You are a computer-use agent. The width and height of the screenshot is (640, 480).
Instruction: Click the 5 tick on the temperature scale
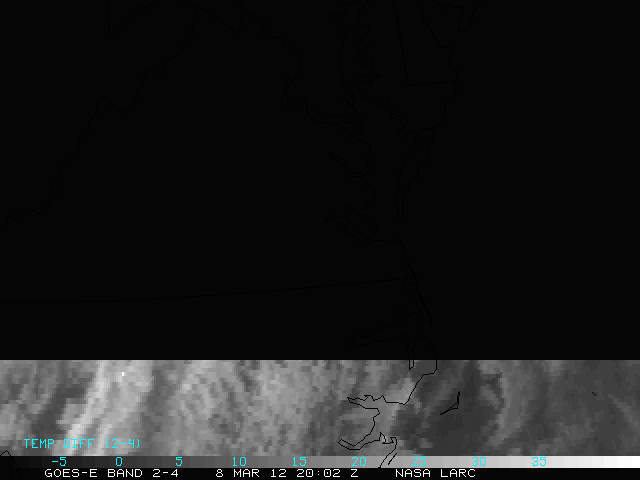[178, 462]
